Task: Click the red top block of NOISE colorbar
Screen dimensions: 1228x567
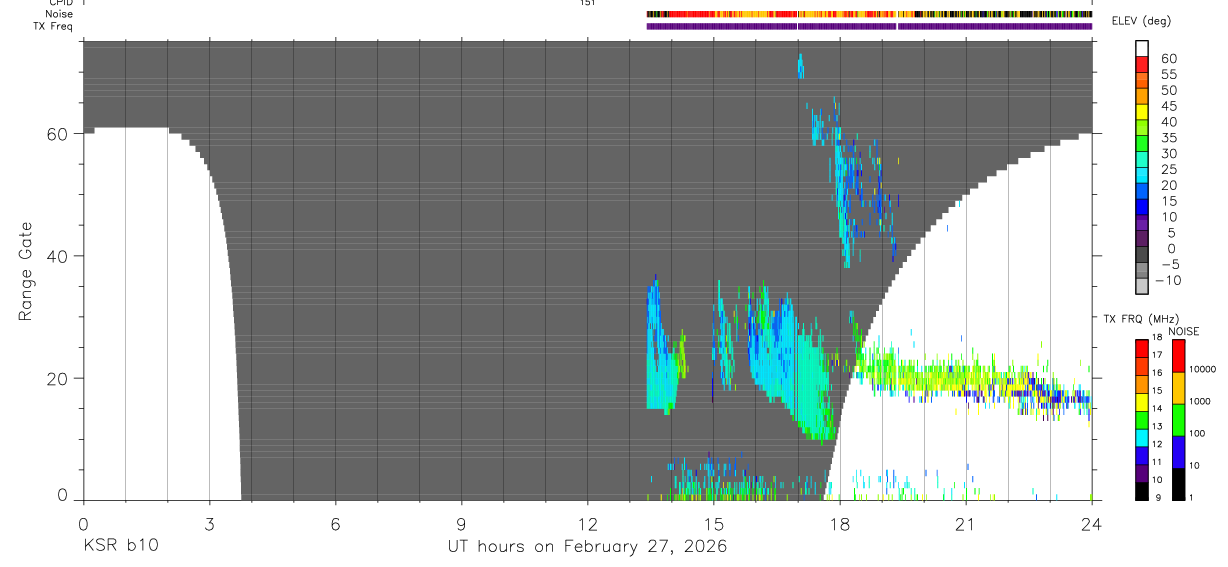Action: tap(1178, 356)
